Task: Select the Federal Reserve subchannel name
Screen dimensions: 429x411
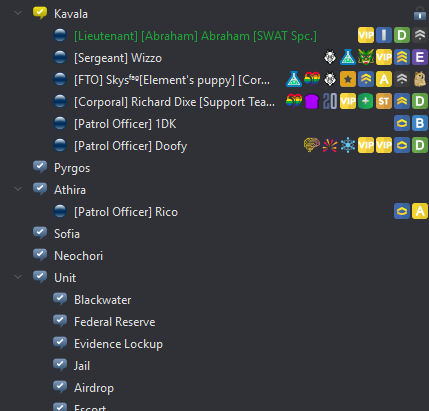Action: (x=115, y=322)
